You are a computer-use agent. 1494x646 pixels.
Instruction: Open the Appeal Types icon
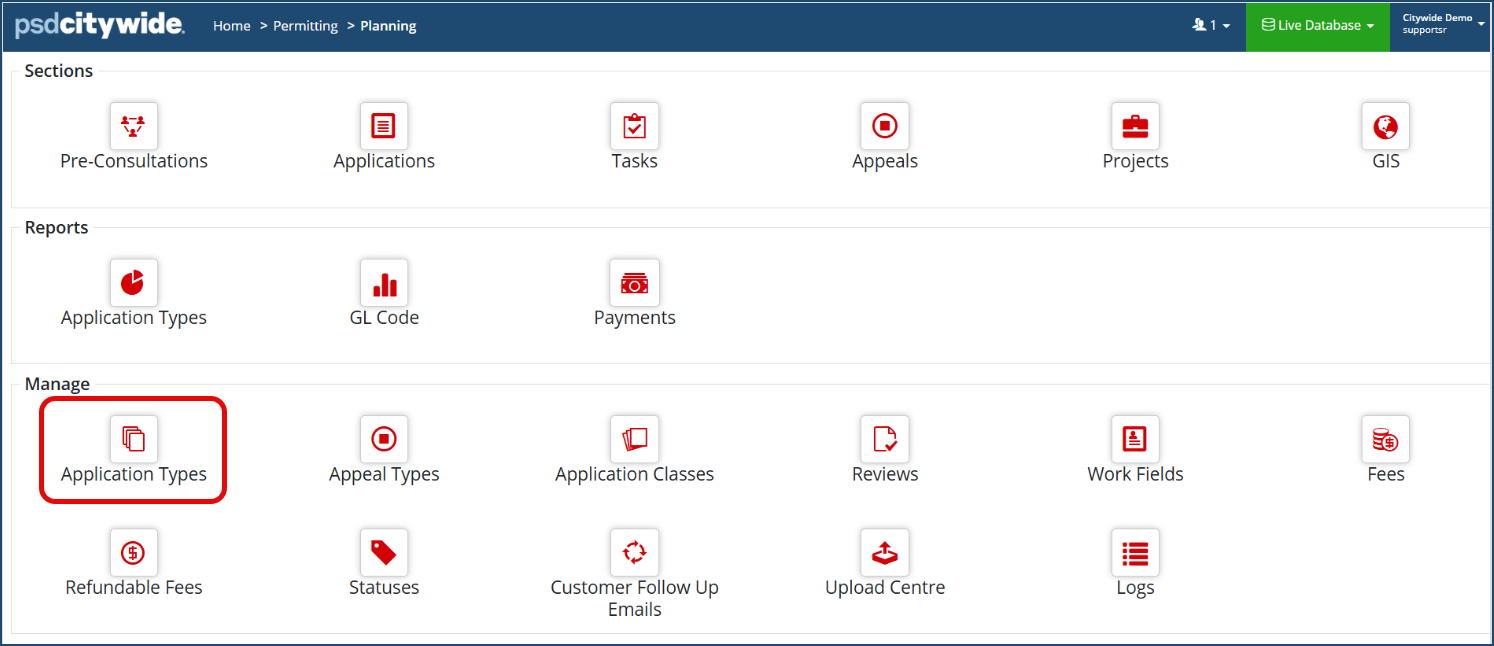(x=384, y=439)
